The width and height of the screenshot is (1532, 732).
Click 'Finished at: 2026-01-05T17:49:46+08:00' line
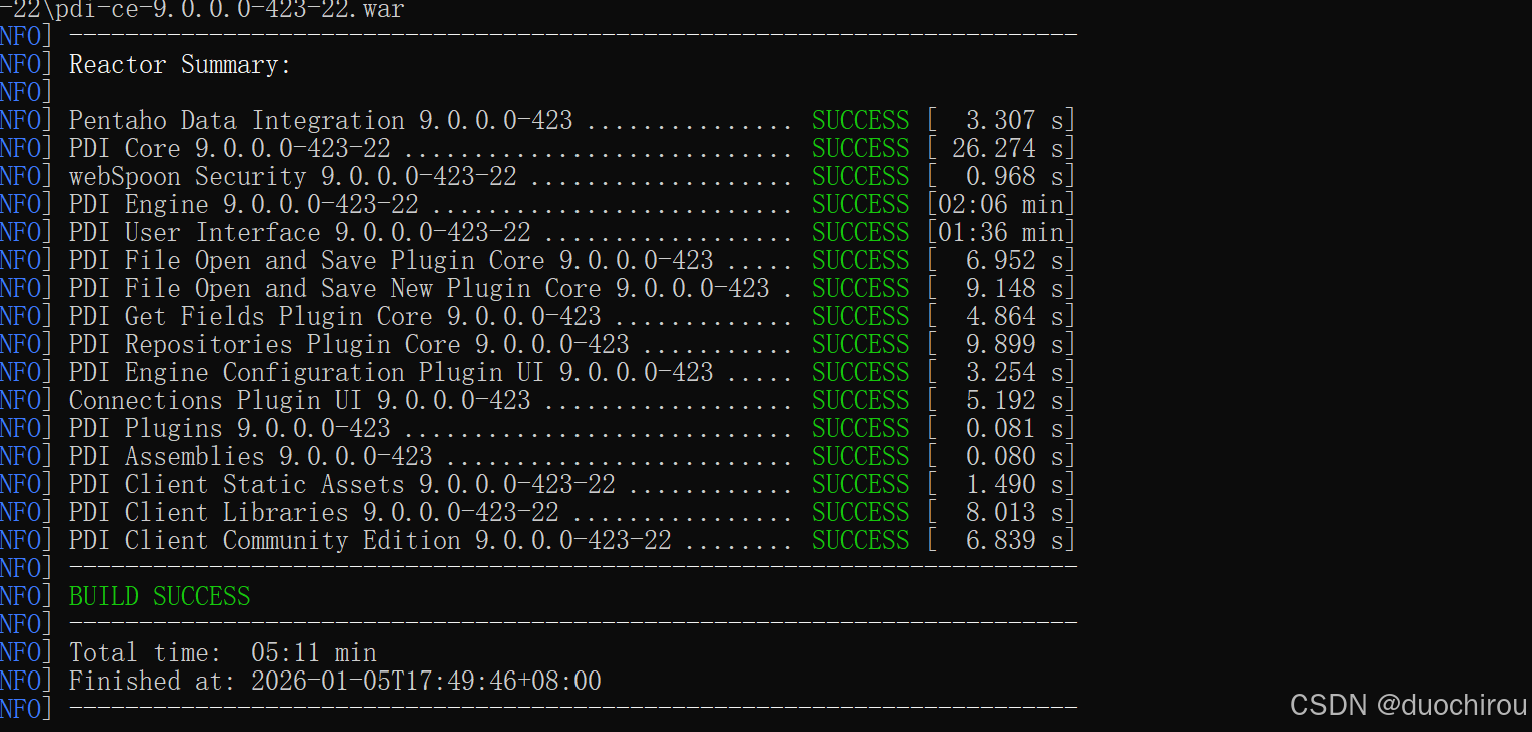pos(335,681)
